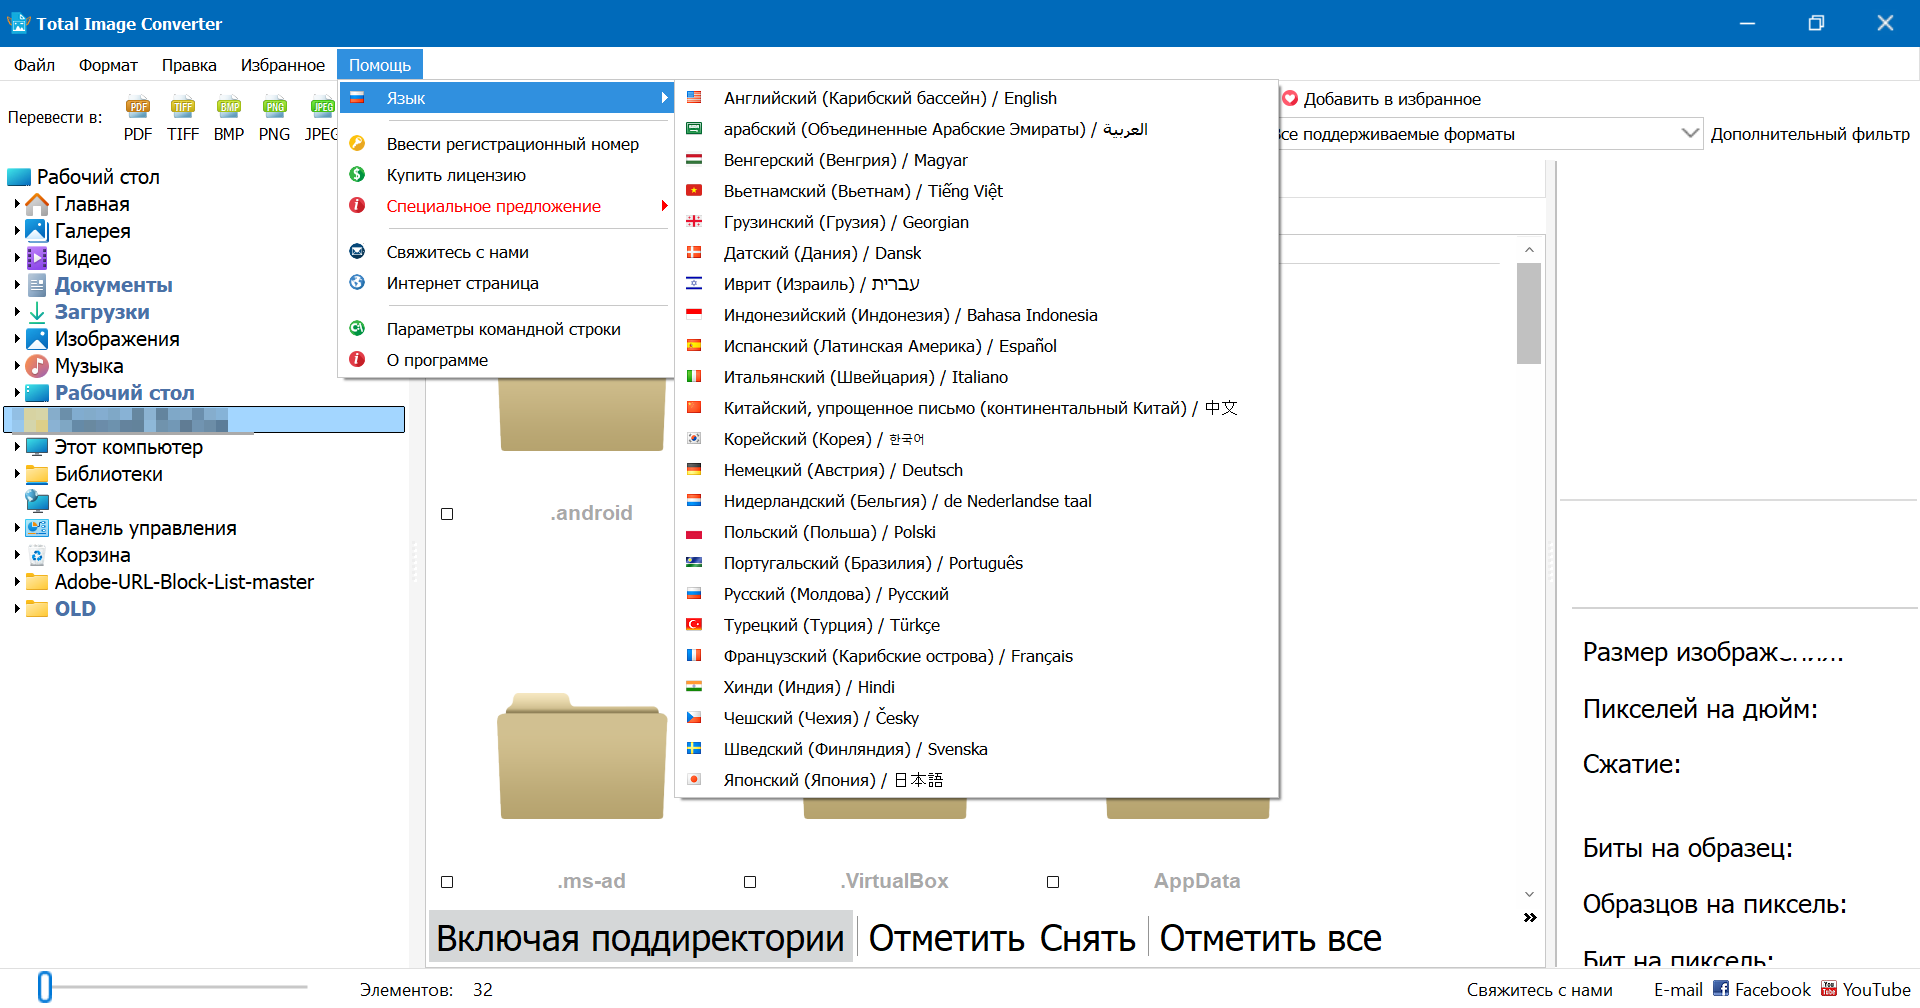This screenshot has height=1008, width=1920.
Task: Enable the checkbox next to AppData
Action: pos(1053,882)
